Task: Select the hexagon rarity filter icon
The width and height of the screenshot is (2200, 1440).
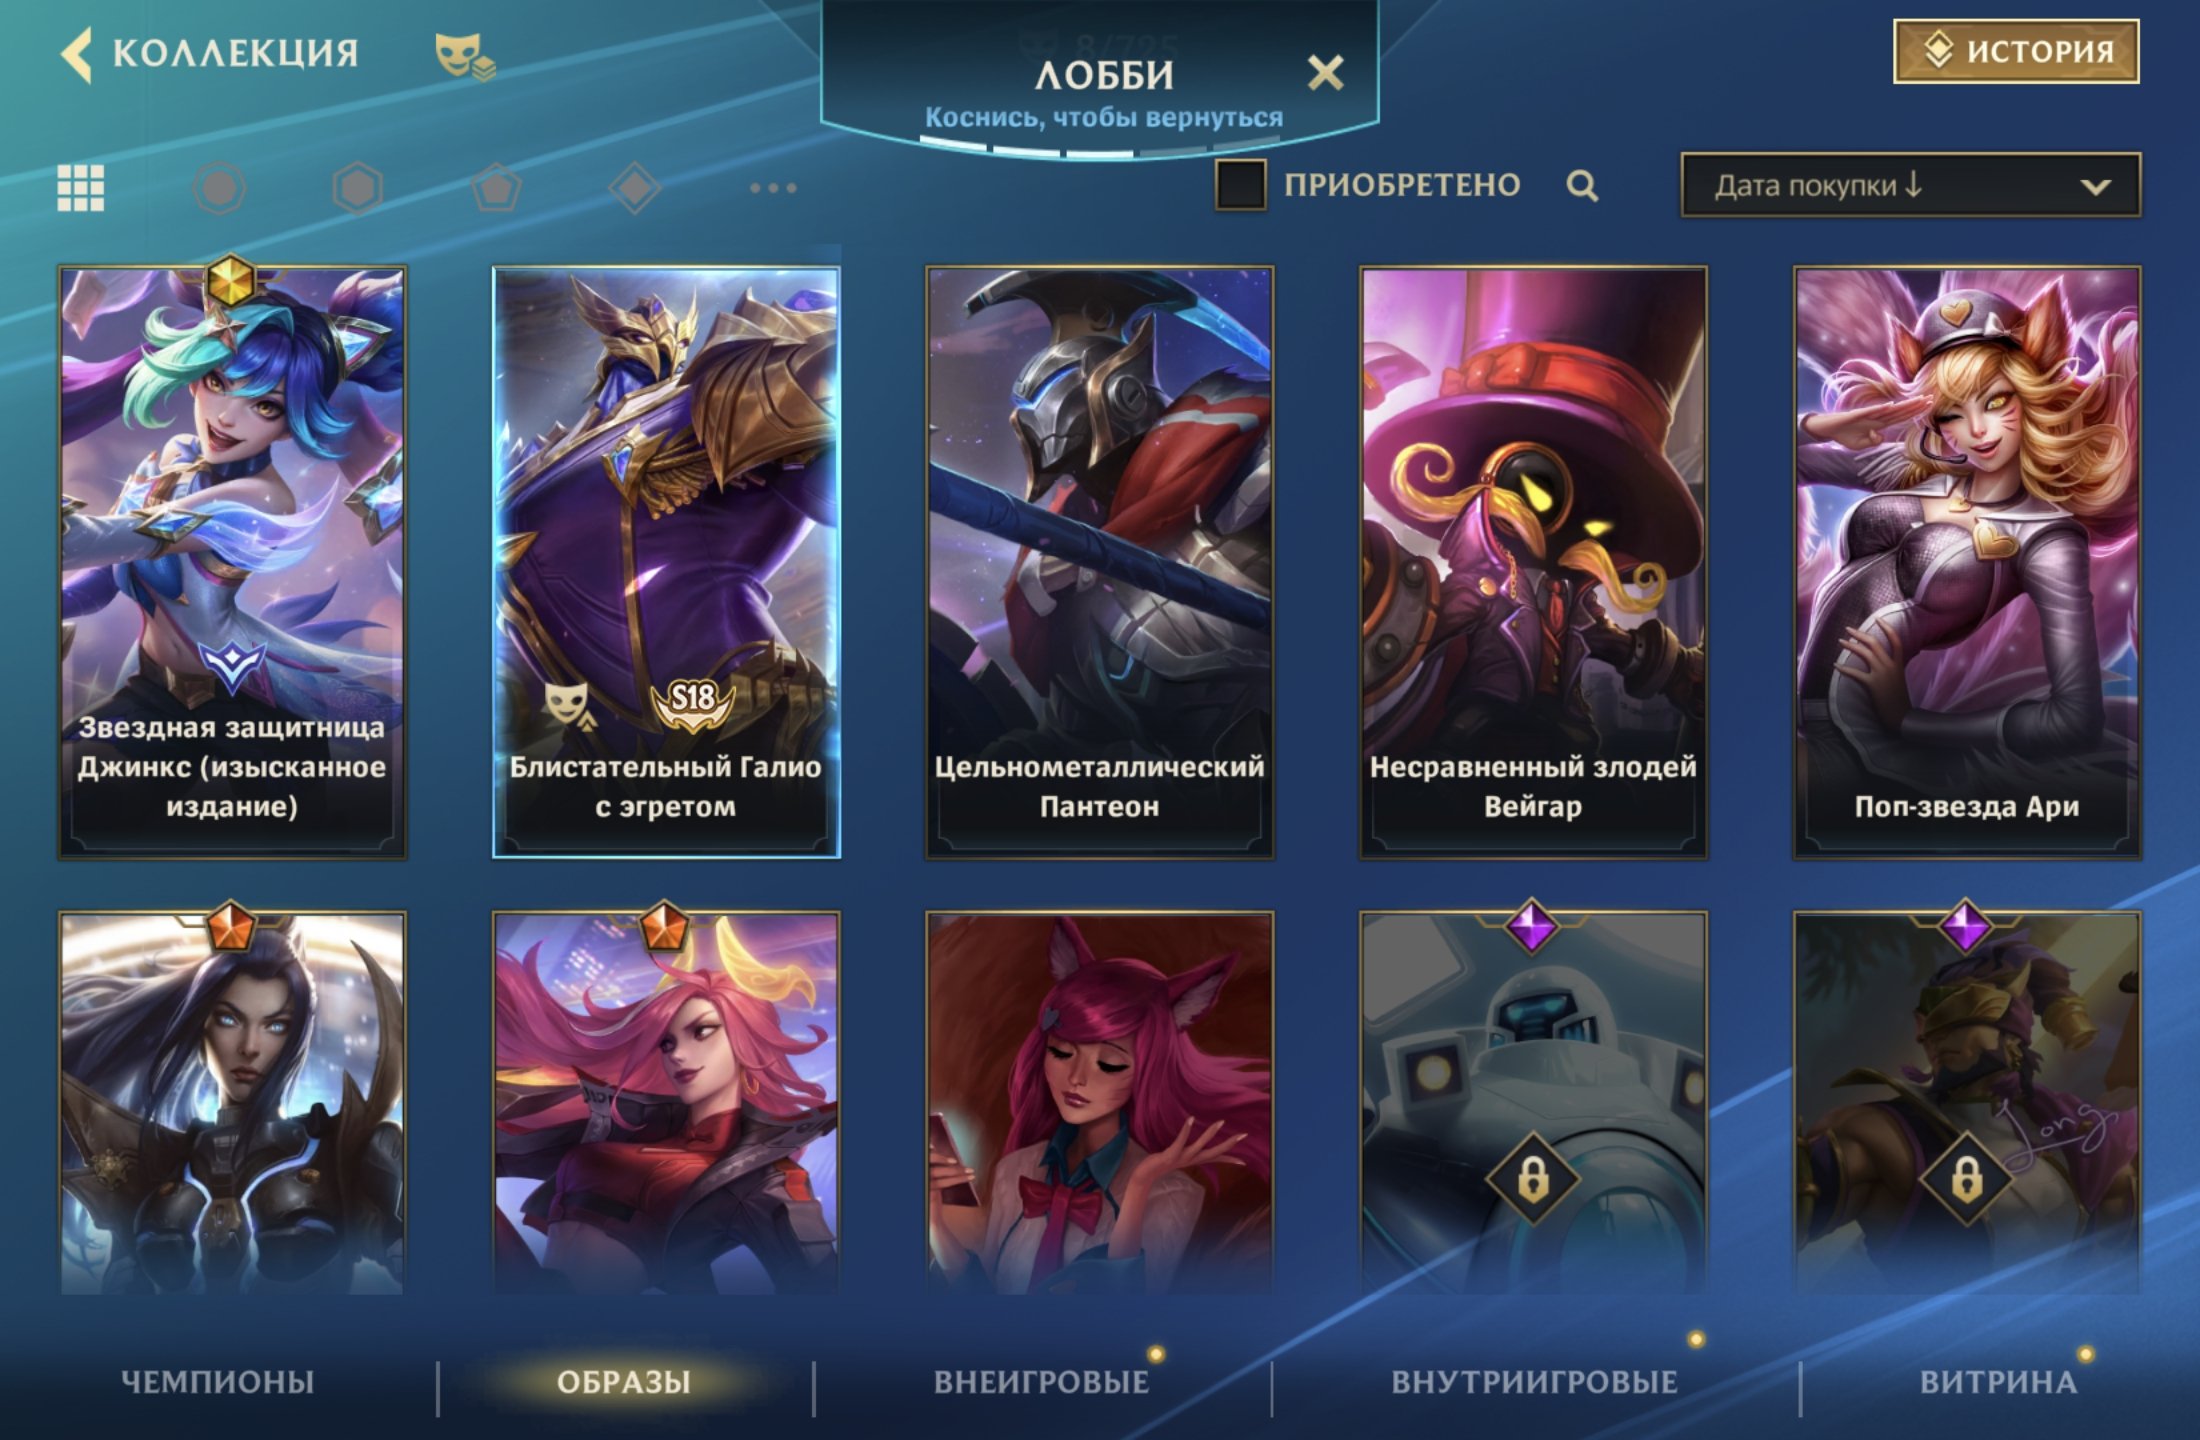Action: click(357, 188)
